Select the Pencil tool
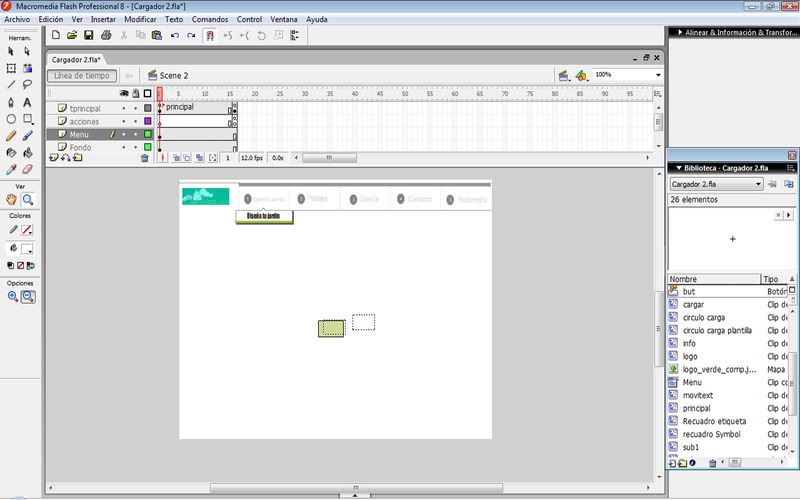The width and height of the screenshot is (800, 500). click(x=11, y=136)
